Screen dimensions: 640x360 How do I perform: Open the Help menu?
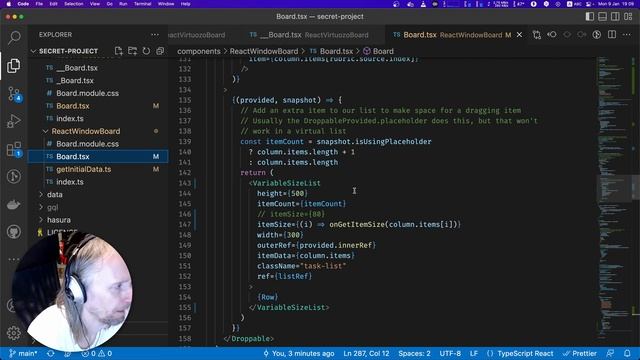[186, 4]
